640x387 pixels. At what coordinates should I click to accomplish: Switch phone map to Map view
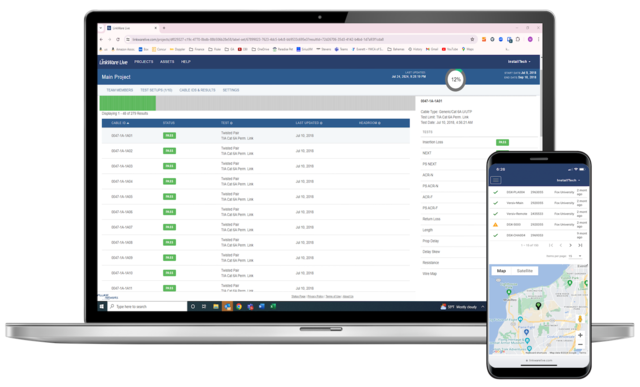(x=501, y=271)
